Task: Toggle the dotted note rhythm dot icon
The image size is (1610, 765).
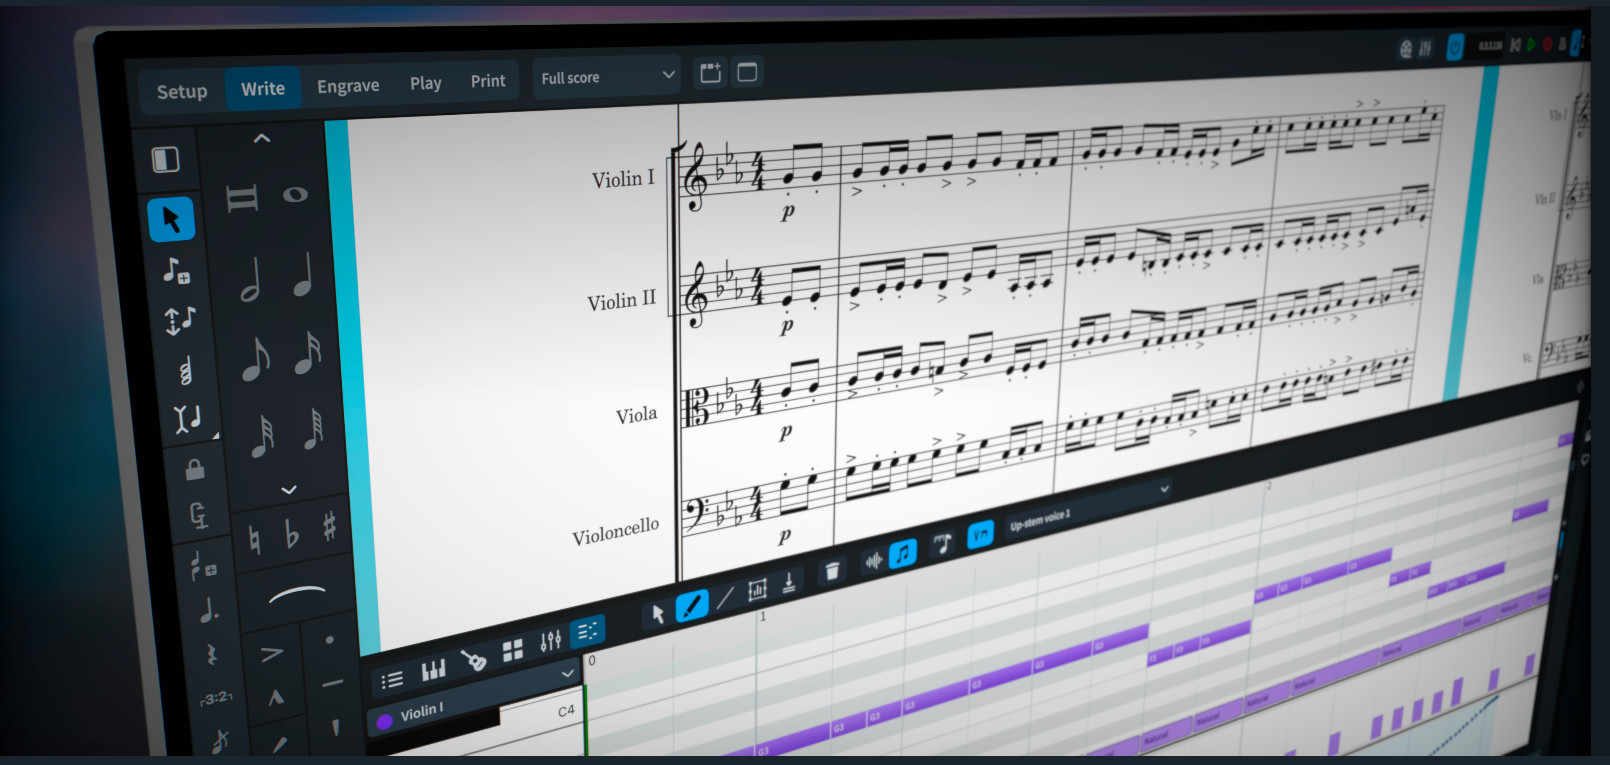Action: click(209, 610)
